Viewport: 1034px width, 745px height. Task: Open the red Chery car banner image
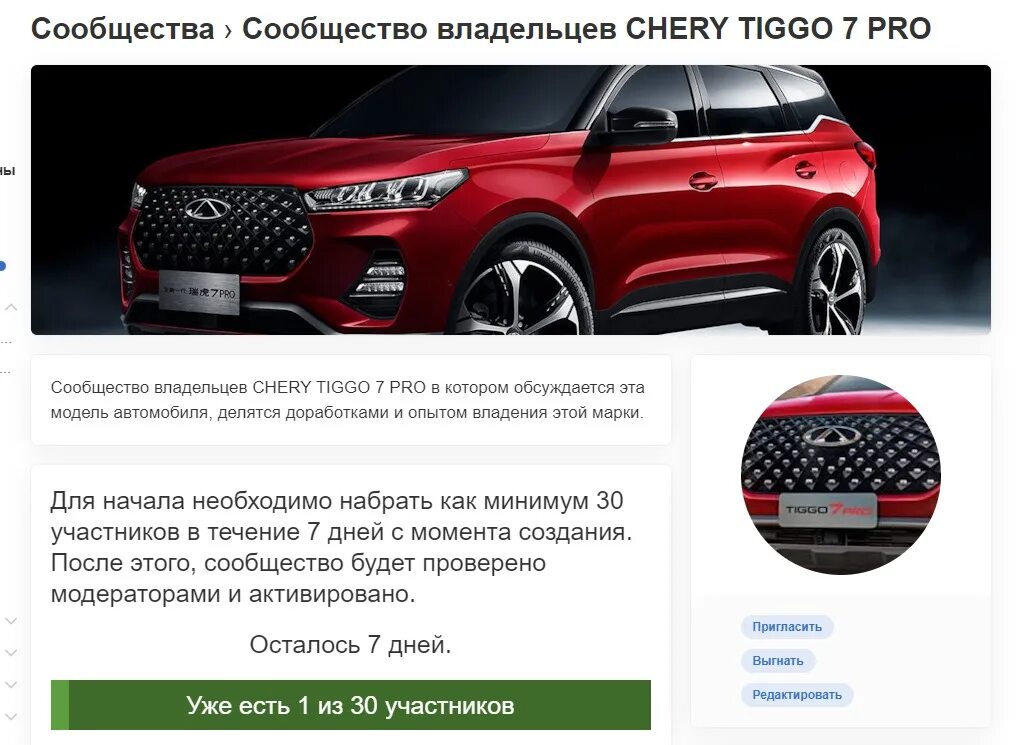[x=510, y=200]
